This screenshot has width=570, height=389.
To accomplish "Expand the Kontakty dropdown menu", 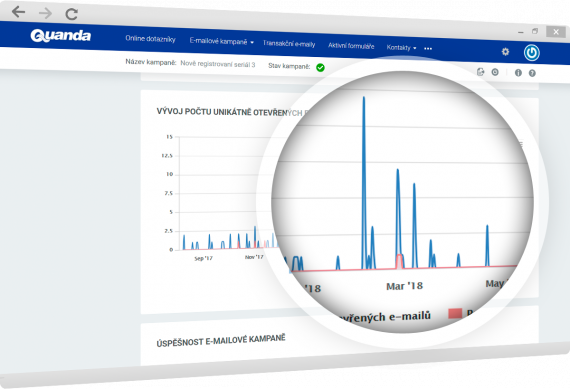I will point(401,47).
